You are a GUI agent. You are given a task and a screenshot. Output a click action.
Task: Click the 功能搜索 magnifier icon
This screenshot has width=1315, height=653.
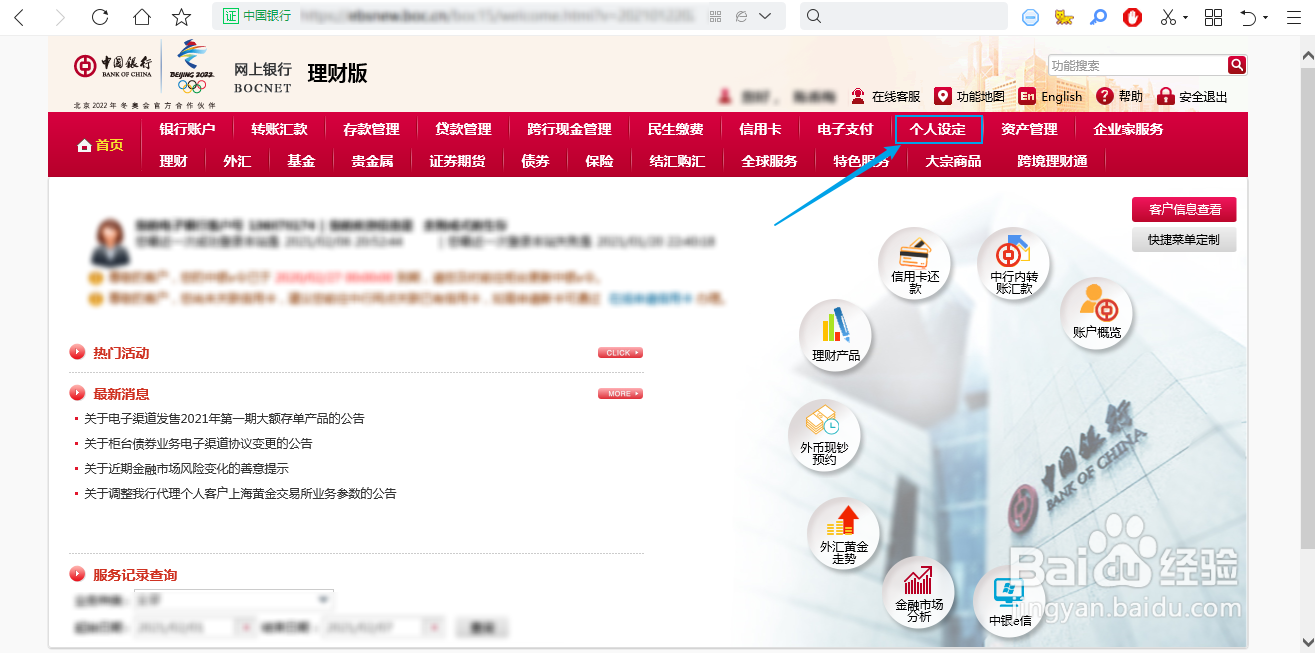point(1237,64)
